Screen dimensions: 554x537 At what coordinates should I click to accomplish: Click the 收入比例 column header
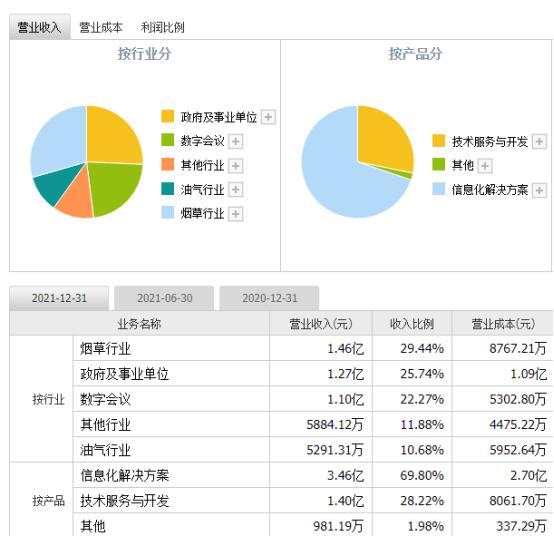(412, 323)
